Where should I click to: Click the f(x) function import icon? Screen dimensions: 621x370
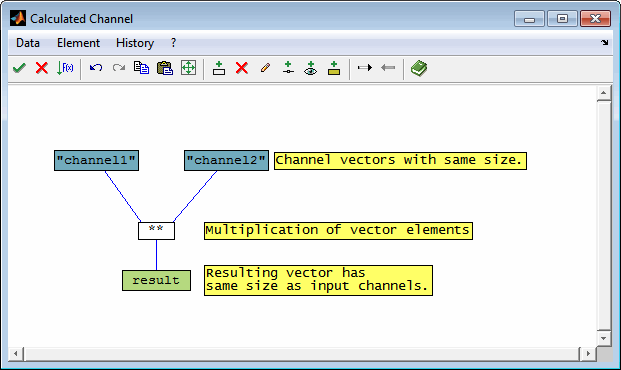tap(65, 68)
